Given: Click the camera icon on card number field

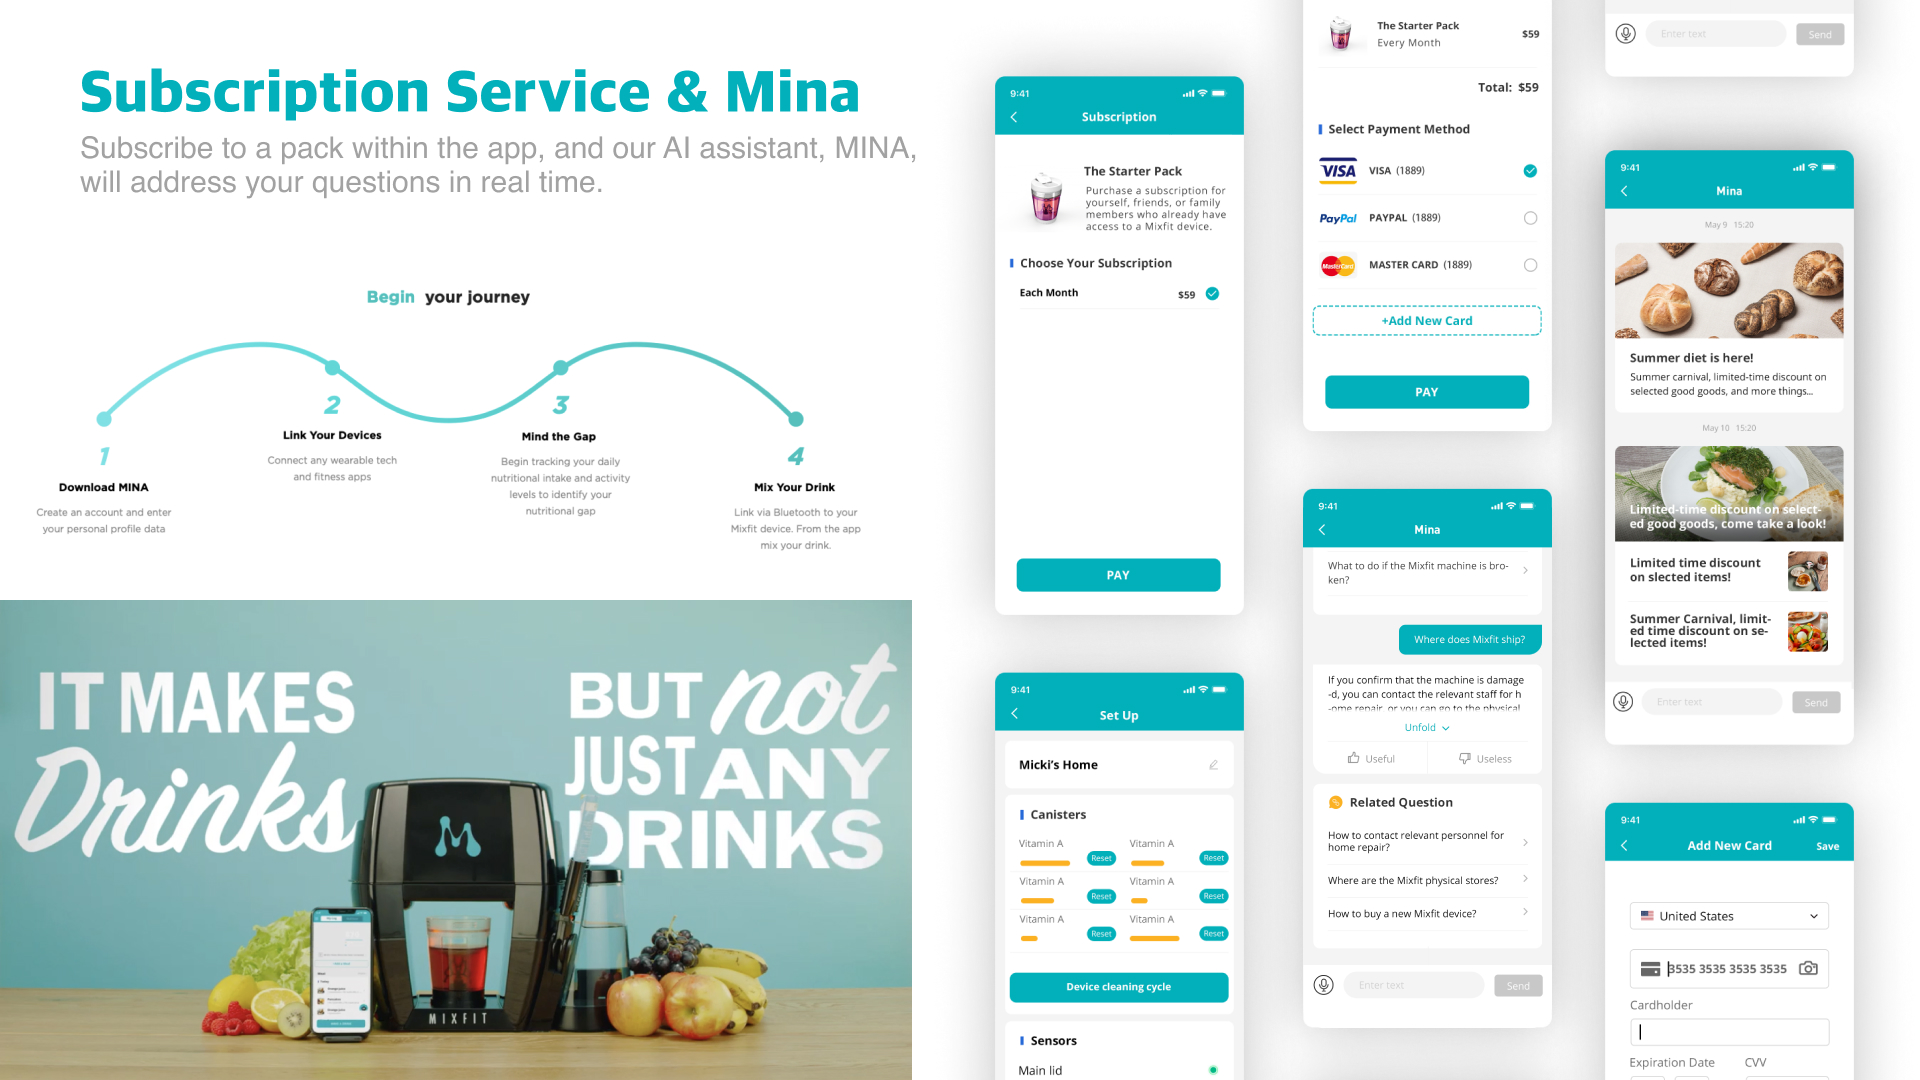Looking at the screenshot, I should point(1809,968).
